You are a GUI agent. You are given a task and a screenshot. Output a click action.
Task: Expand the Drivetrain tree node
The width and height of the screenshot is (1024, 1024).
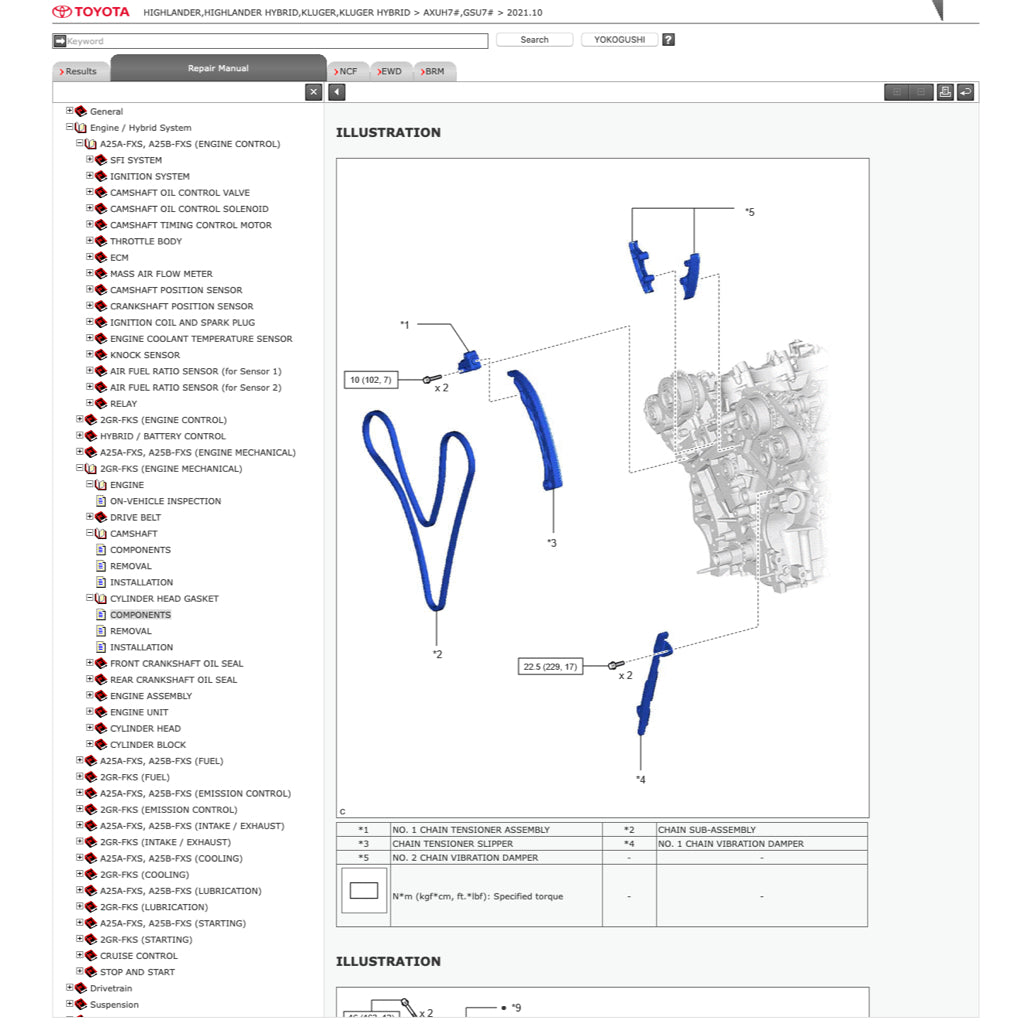click(70, 988)
